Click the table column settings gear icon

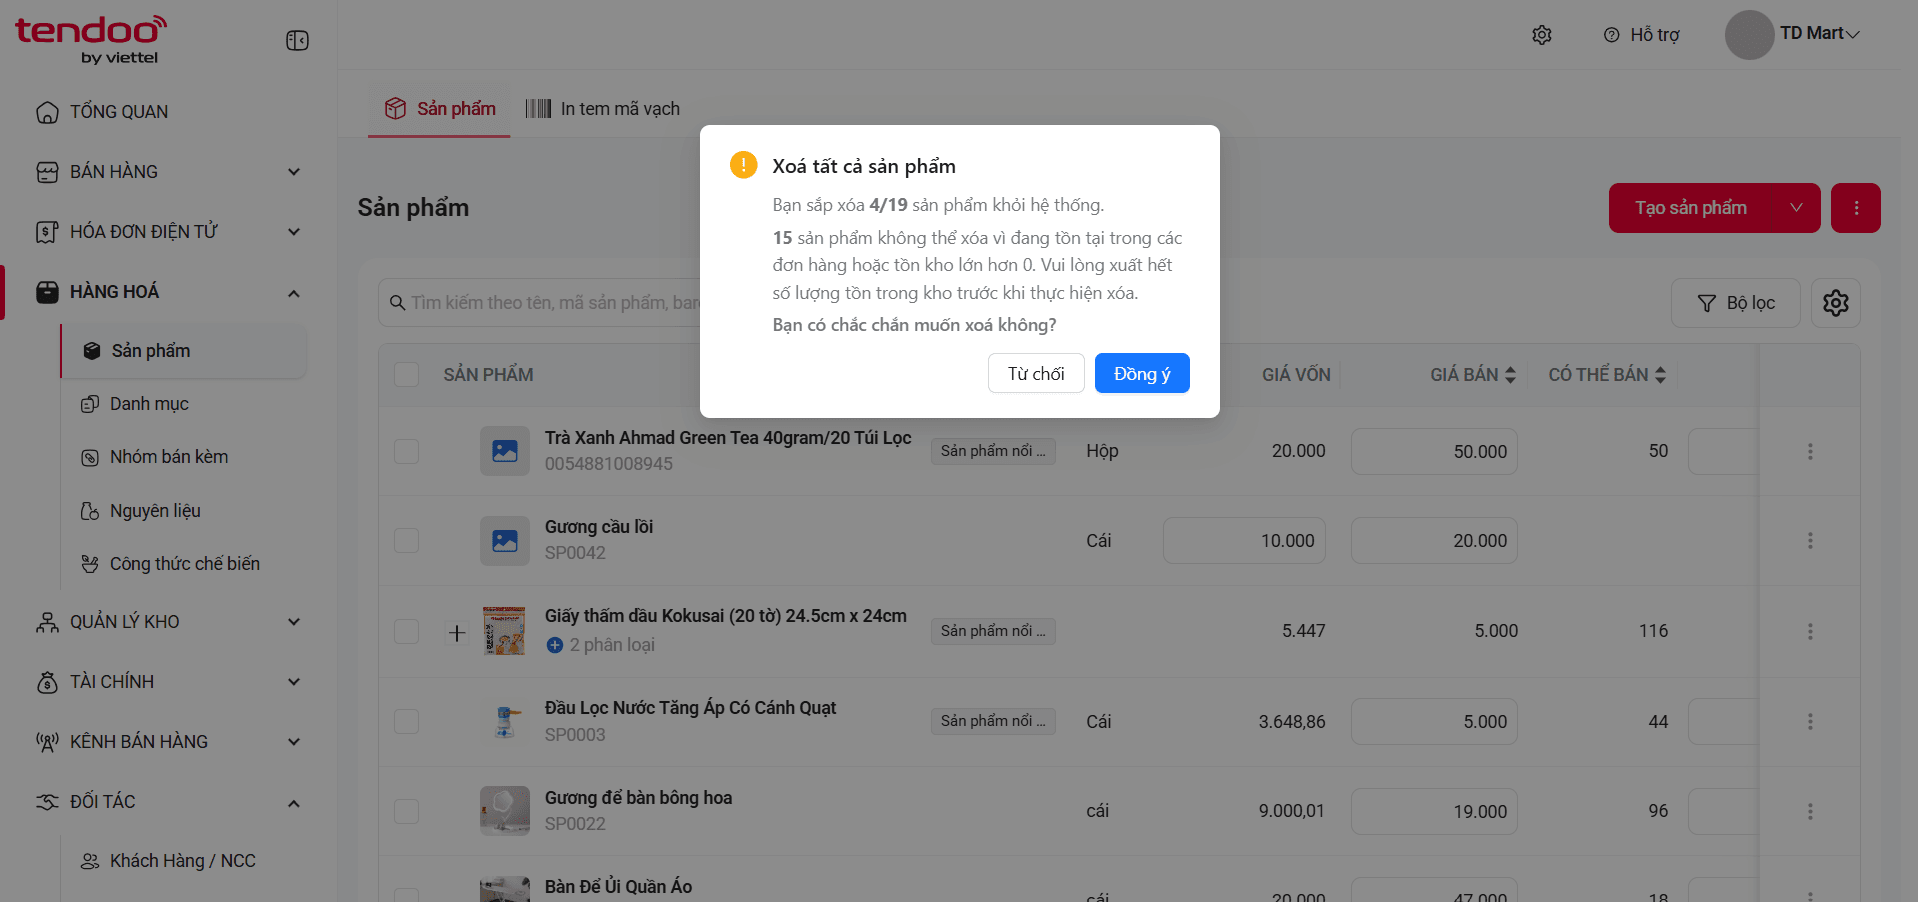pos(1836,303)
